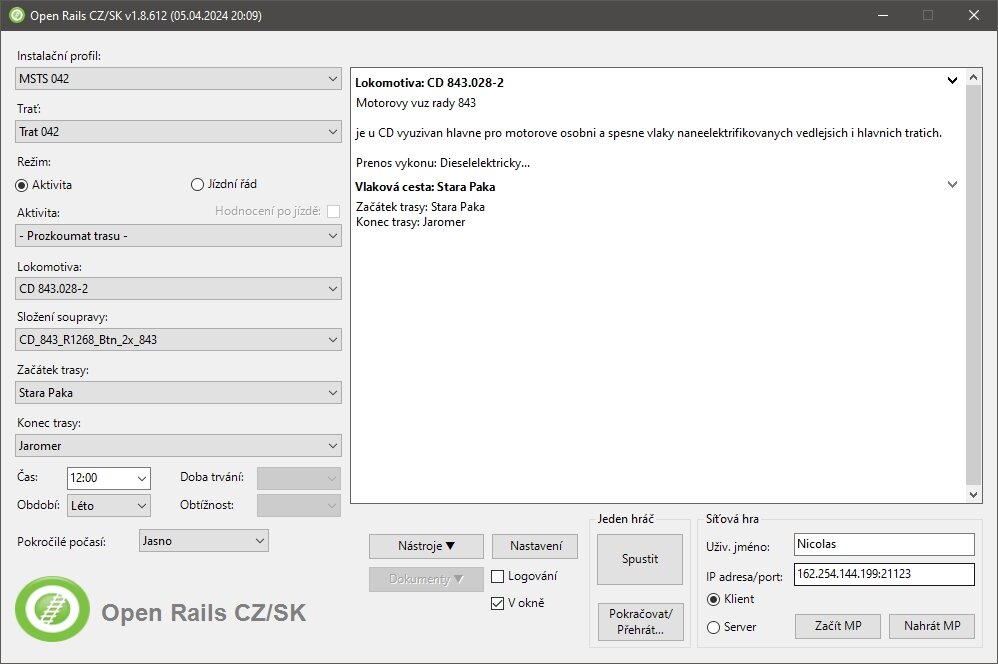Collapse the Lokomotiva details section chevron
Screen dimensions: 998x664
point(952,80)
